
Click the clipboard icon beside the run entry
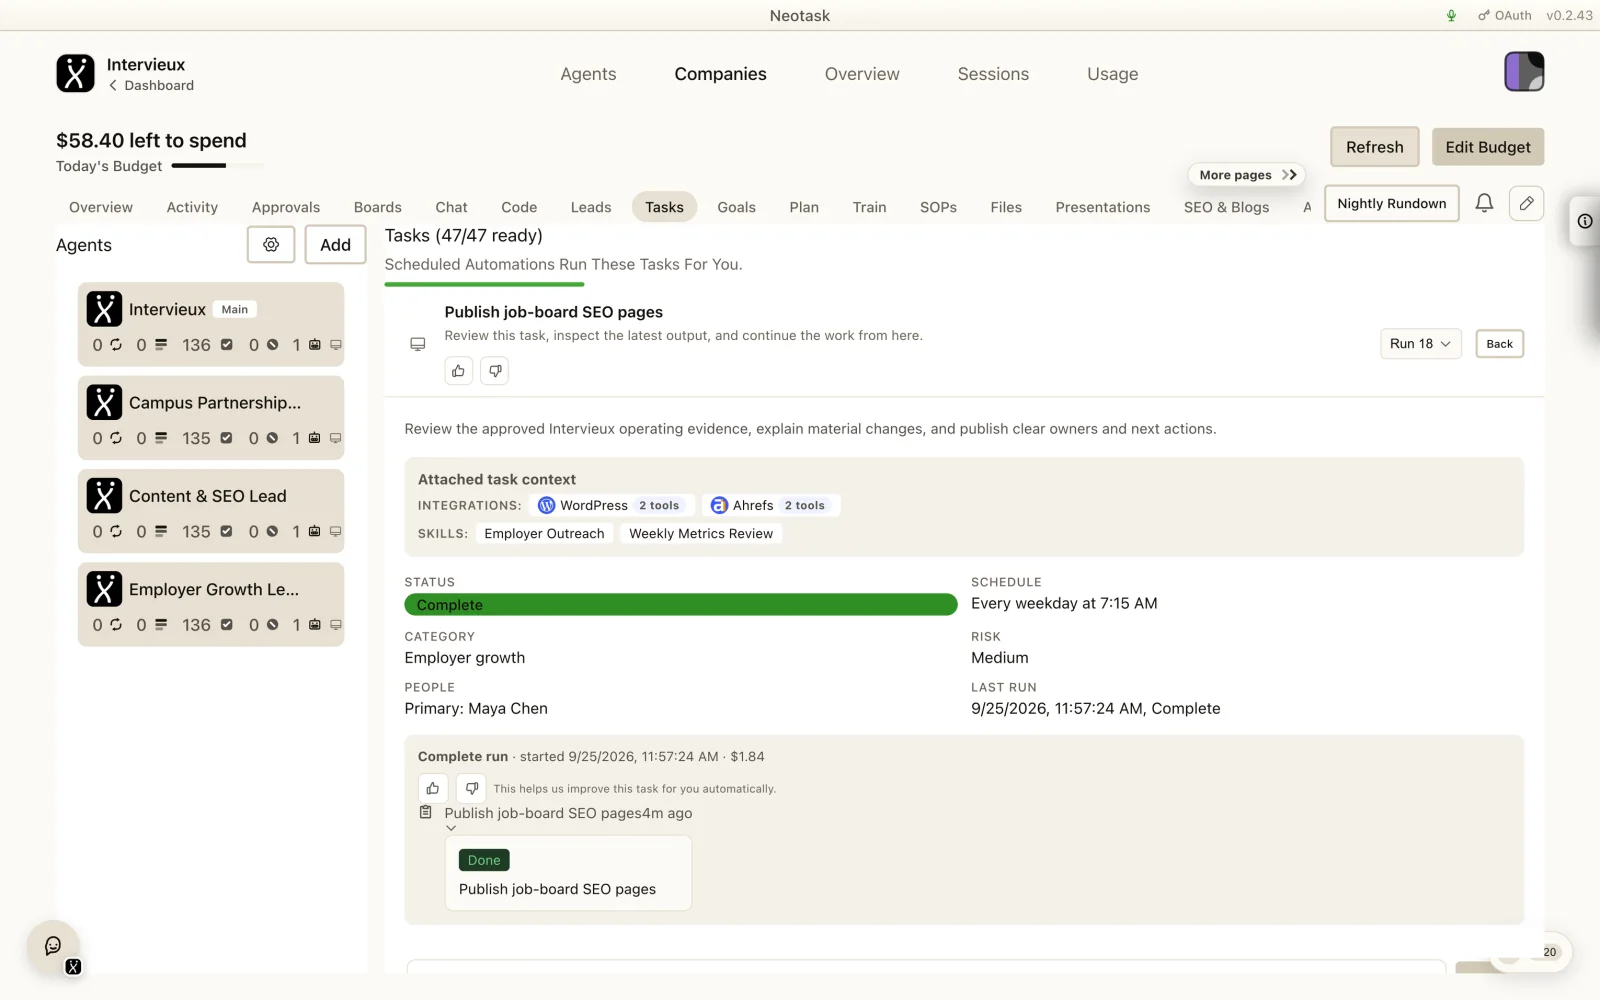[x=426, y=812]
